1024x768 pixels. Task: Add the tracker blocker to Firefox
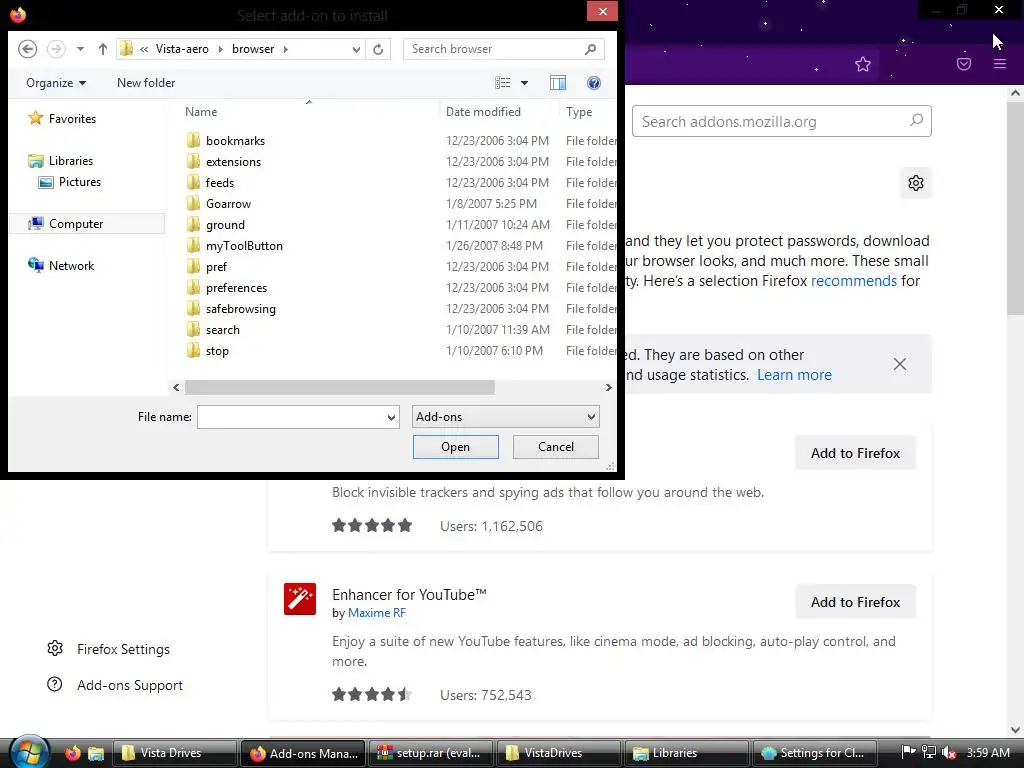pyautogui.click(x=856, y=453)
